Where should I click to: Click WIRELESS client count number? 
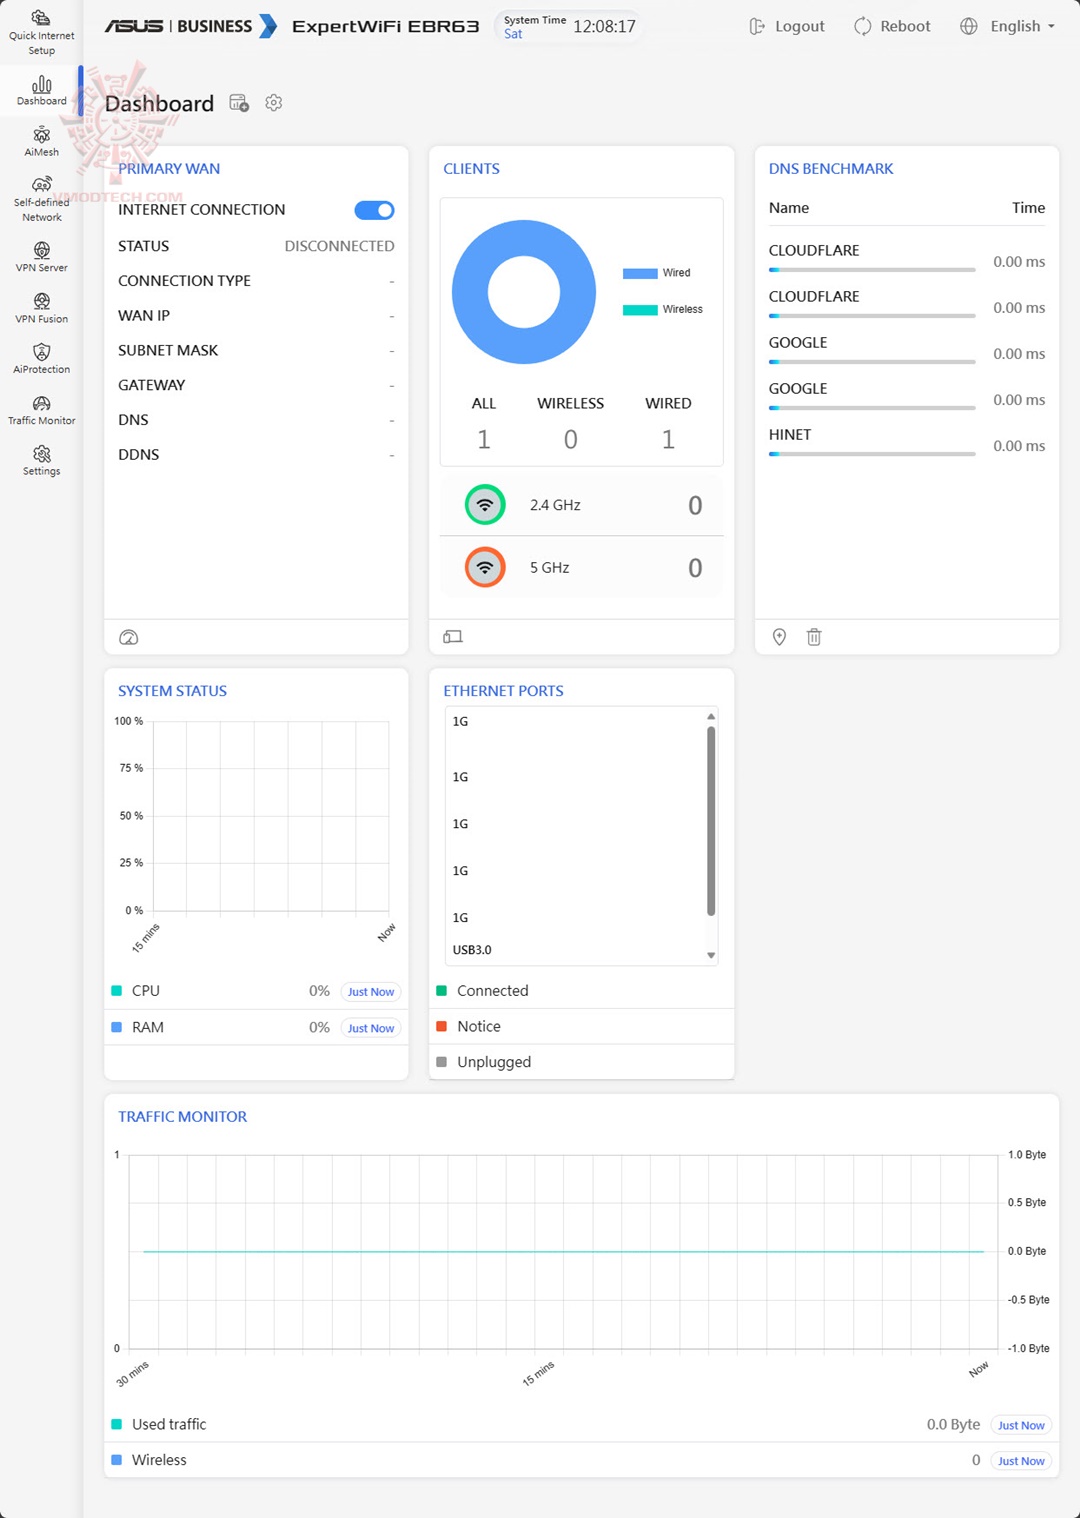click(x=570, y=439)
